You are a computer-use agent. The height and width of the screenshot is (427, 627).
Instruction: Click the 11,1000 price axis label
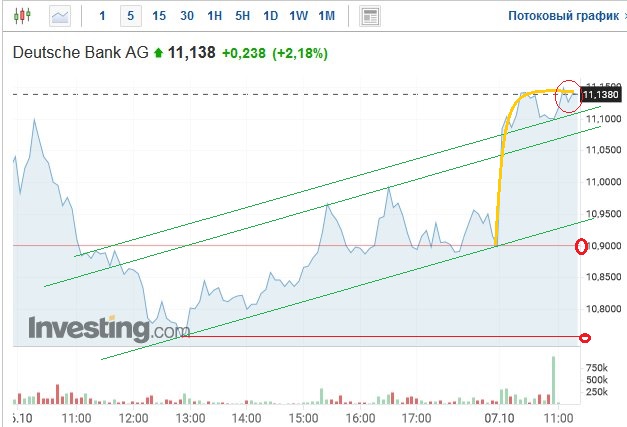603,119
